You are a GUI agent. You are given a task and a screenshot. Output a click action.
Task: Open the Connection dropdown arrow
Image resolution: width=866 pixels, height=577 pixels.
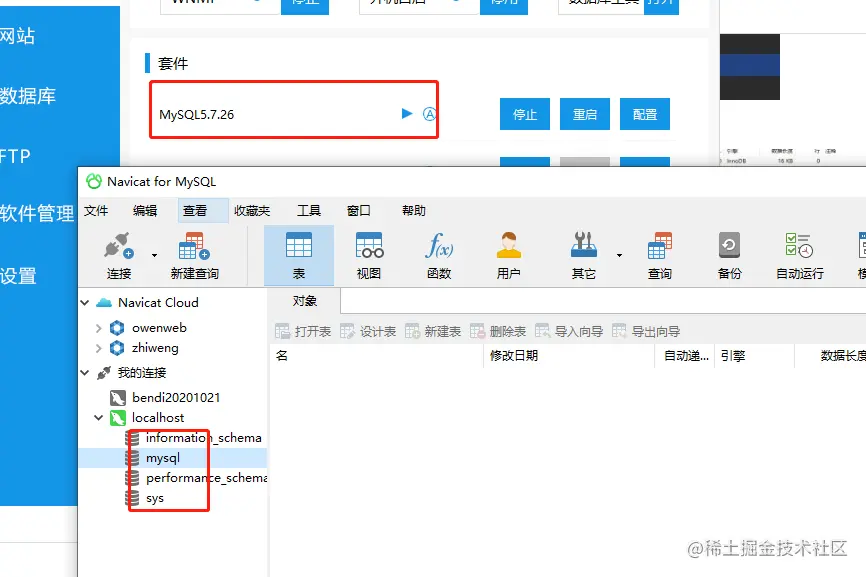pos(155,255)
